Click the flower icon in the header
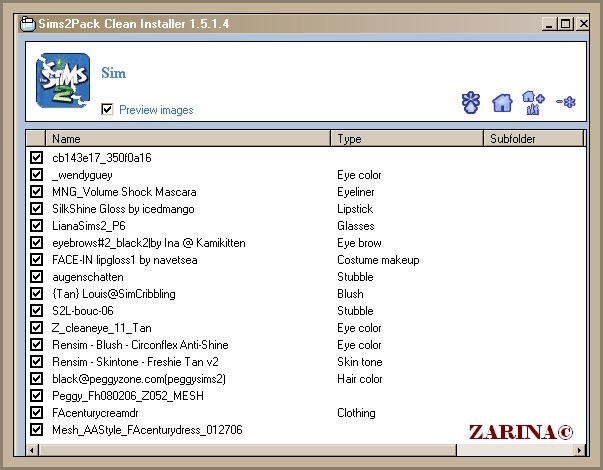603x470 pixels. [x=471, y=103]
